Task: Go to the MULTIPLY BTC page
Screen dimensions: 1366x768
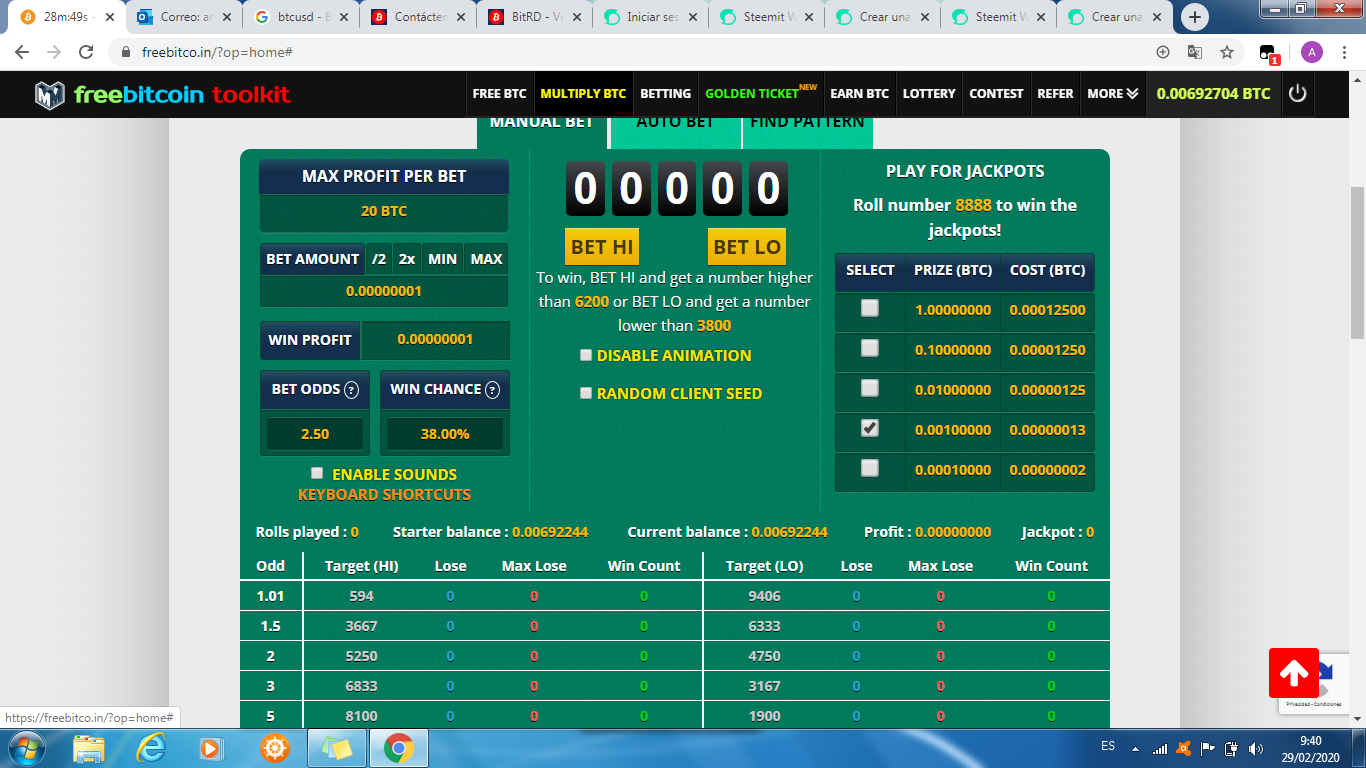Action: click(x=583, y=94)
